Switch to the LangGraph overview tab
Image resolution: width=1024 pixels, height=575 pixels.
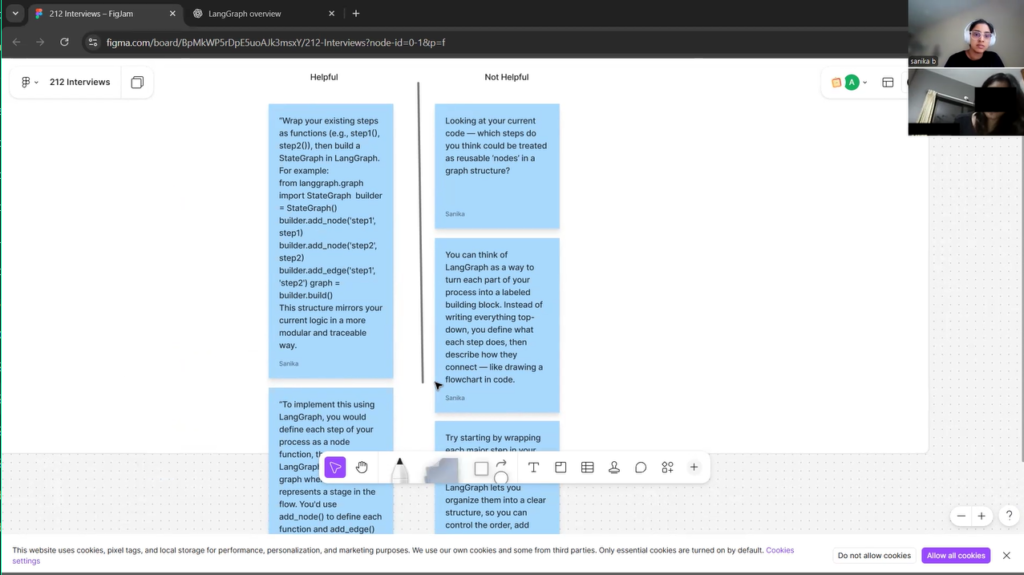coord(245,14)
